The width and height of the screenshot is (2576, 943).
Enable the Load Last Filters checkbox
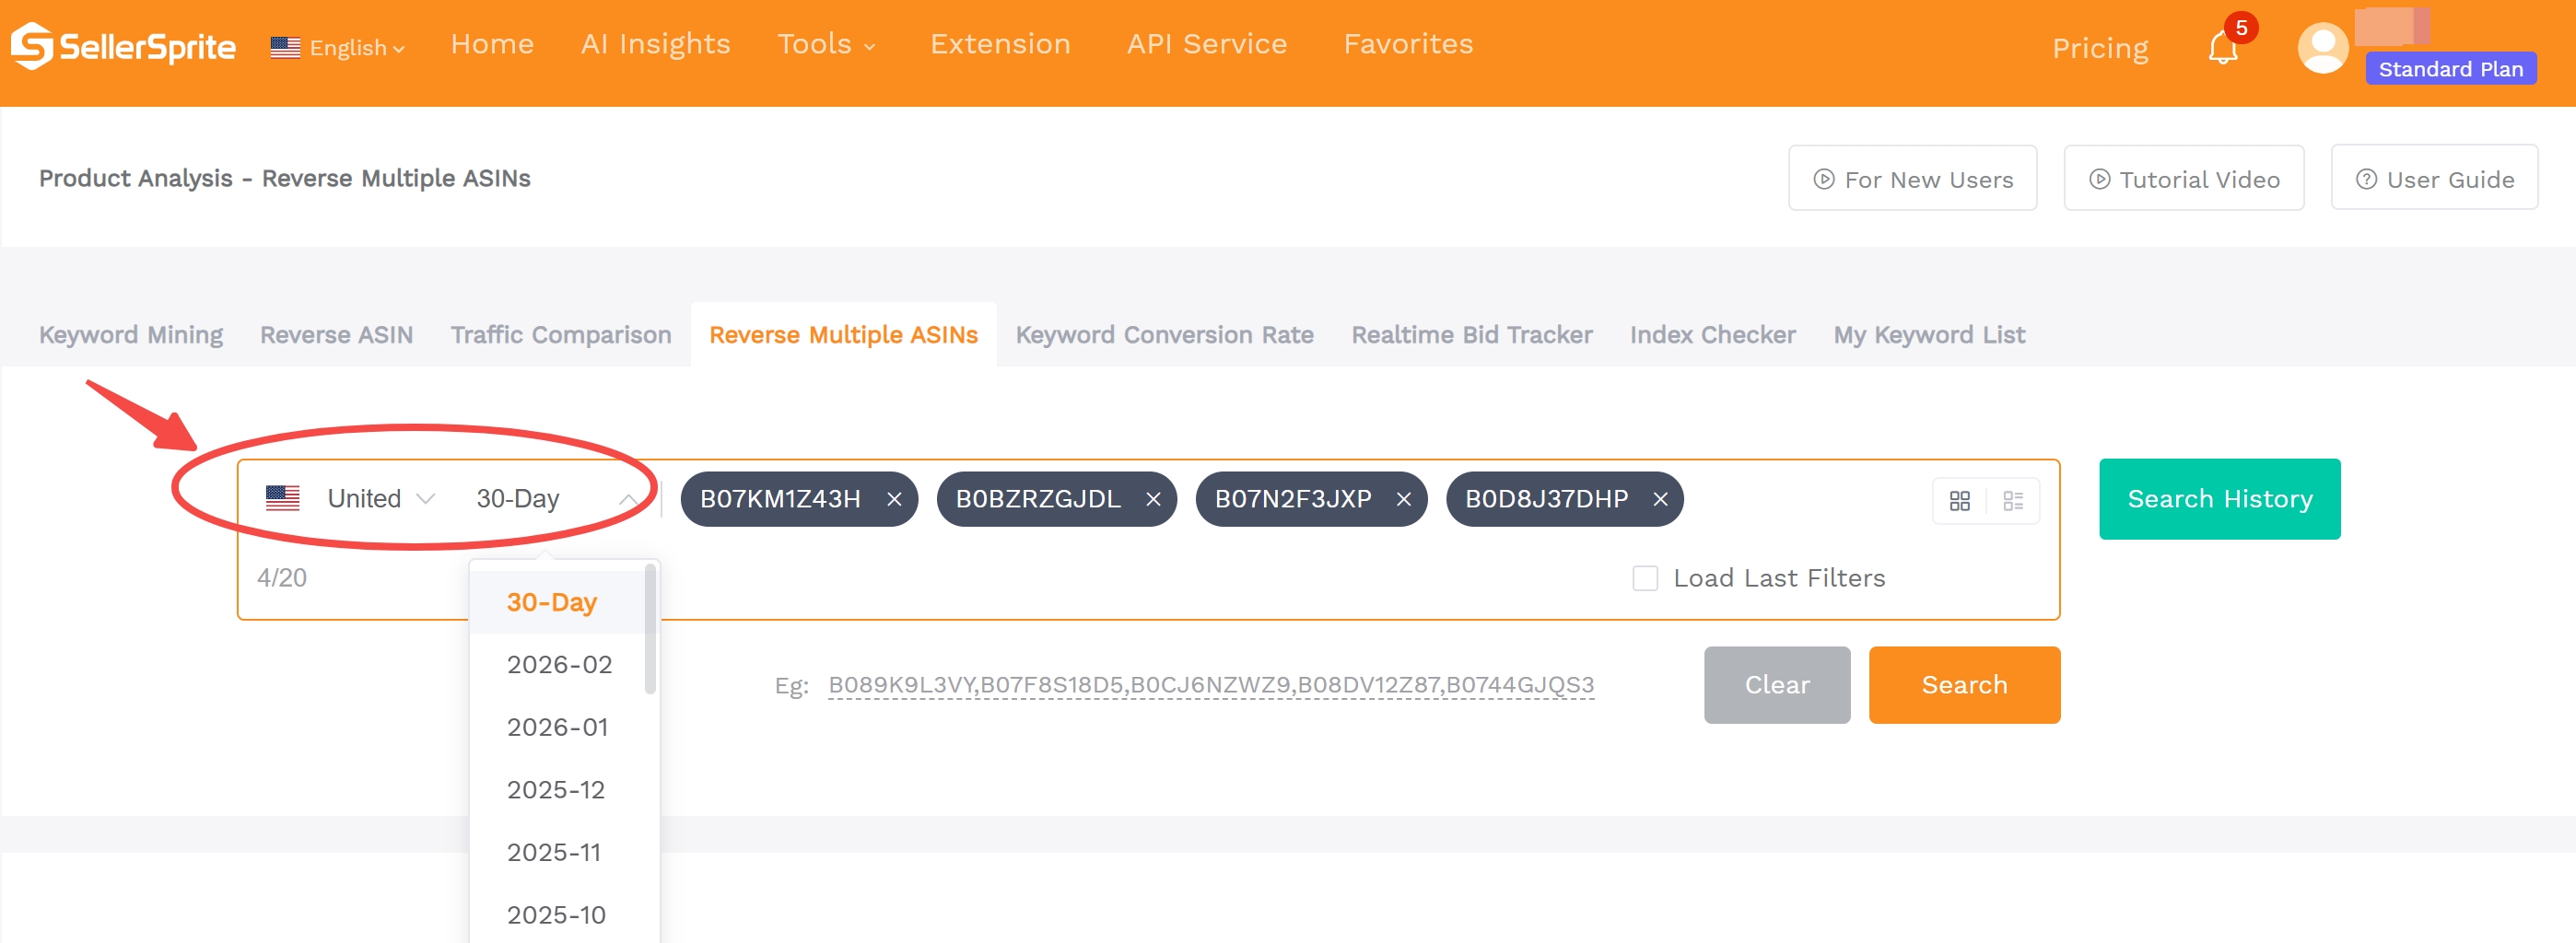(1644, 577)
